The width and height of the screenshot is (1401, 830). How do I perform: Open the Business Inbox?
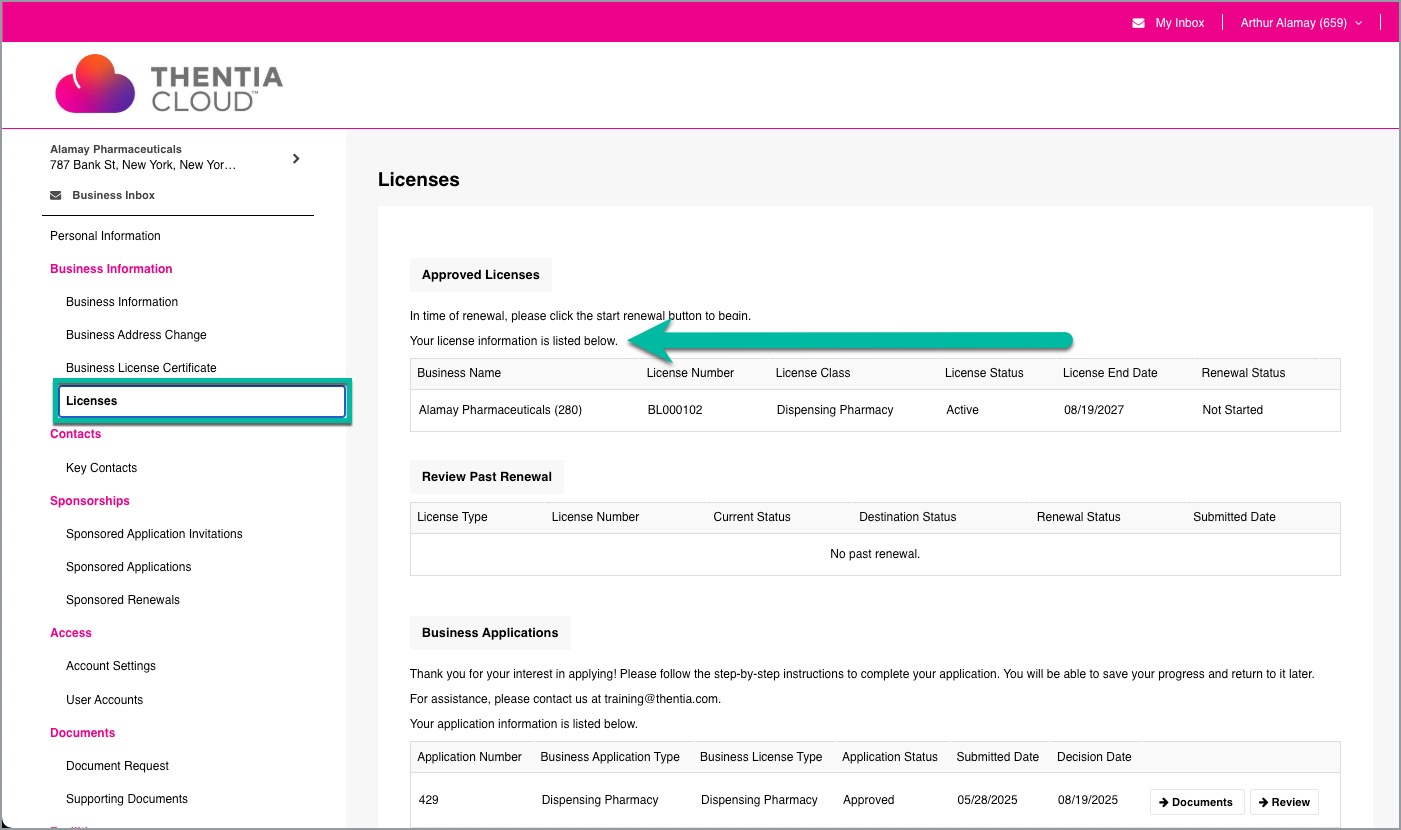(113, 195)
